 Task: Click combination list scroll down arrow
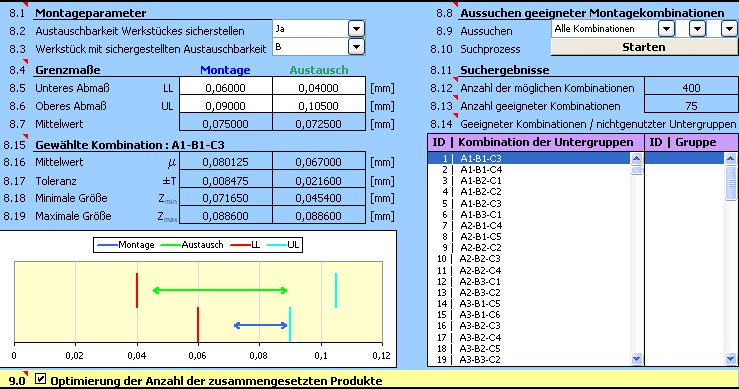coord(637,359)
